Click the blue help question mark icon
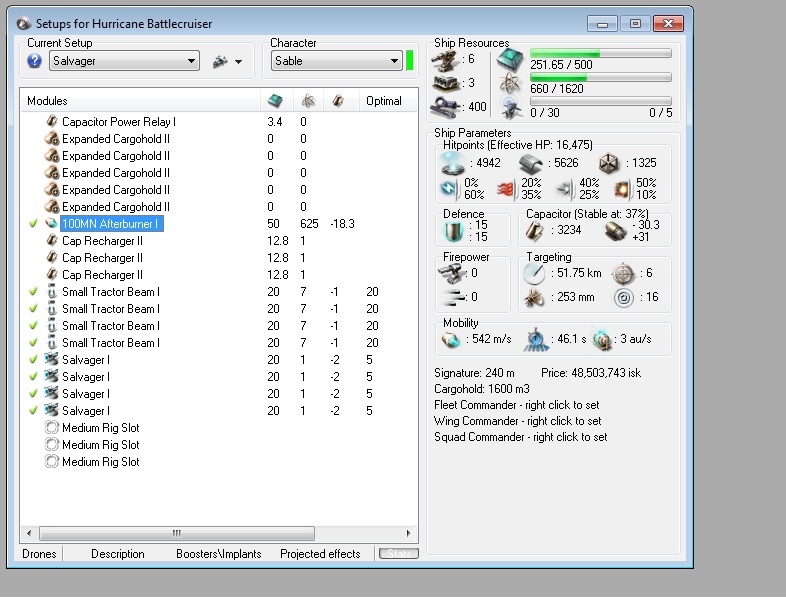Viewport: 786px width, 600px height. tap(34, 61)
